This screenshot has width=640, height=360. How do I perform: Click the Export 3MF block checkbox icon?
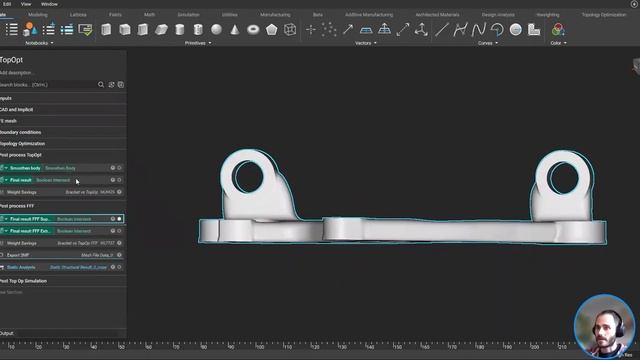[x=2, y=255]
